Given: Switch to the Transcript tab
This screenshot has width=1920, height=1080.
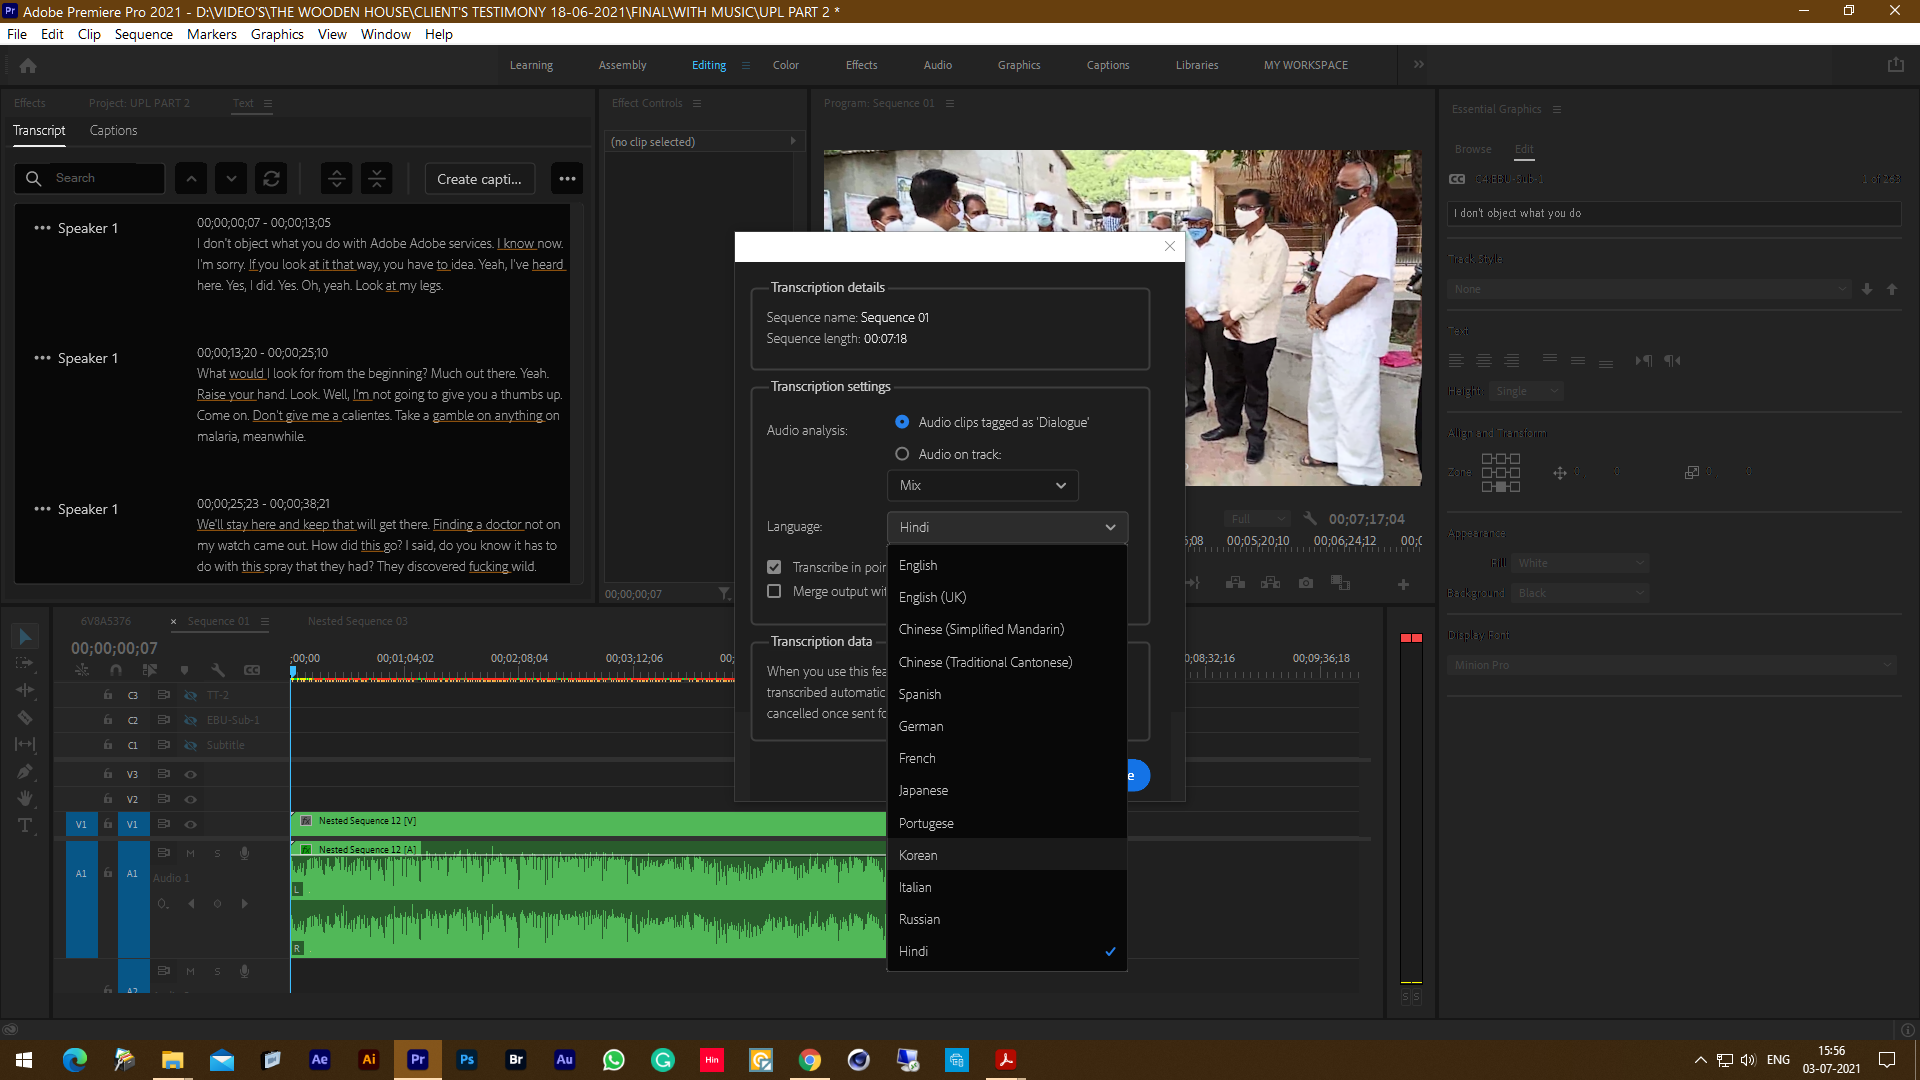Looking at the screenshot, I should pos(40,131).
